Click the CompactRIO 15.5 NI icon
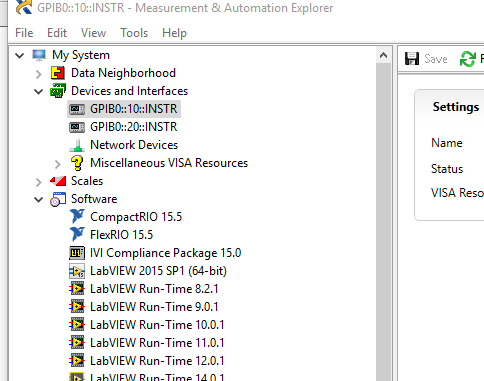 pyautogui.click(x=77, y=217)
